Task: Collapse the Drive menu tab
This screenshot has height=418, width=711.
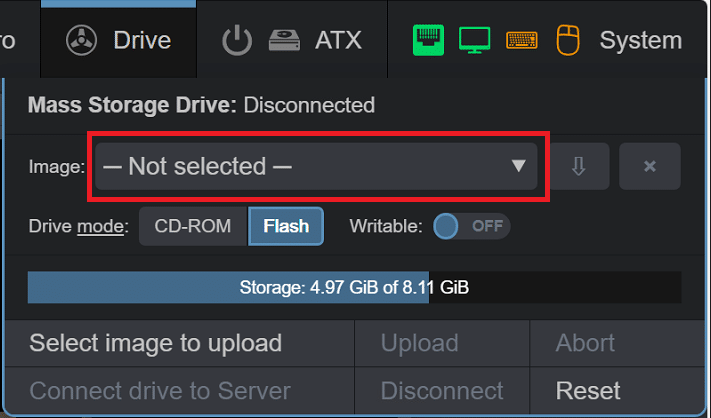Action: 119,40
